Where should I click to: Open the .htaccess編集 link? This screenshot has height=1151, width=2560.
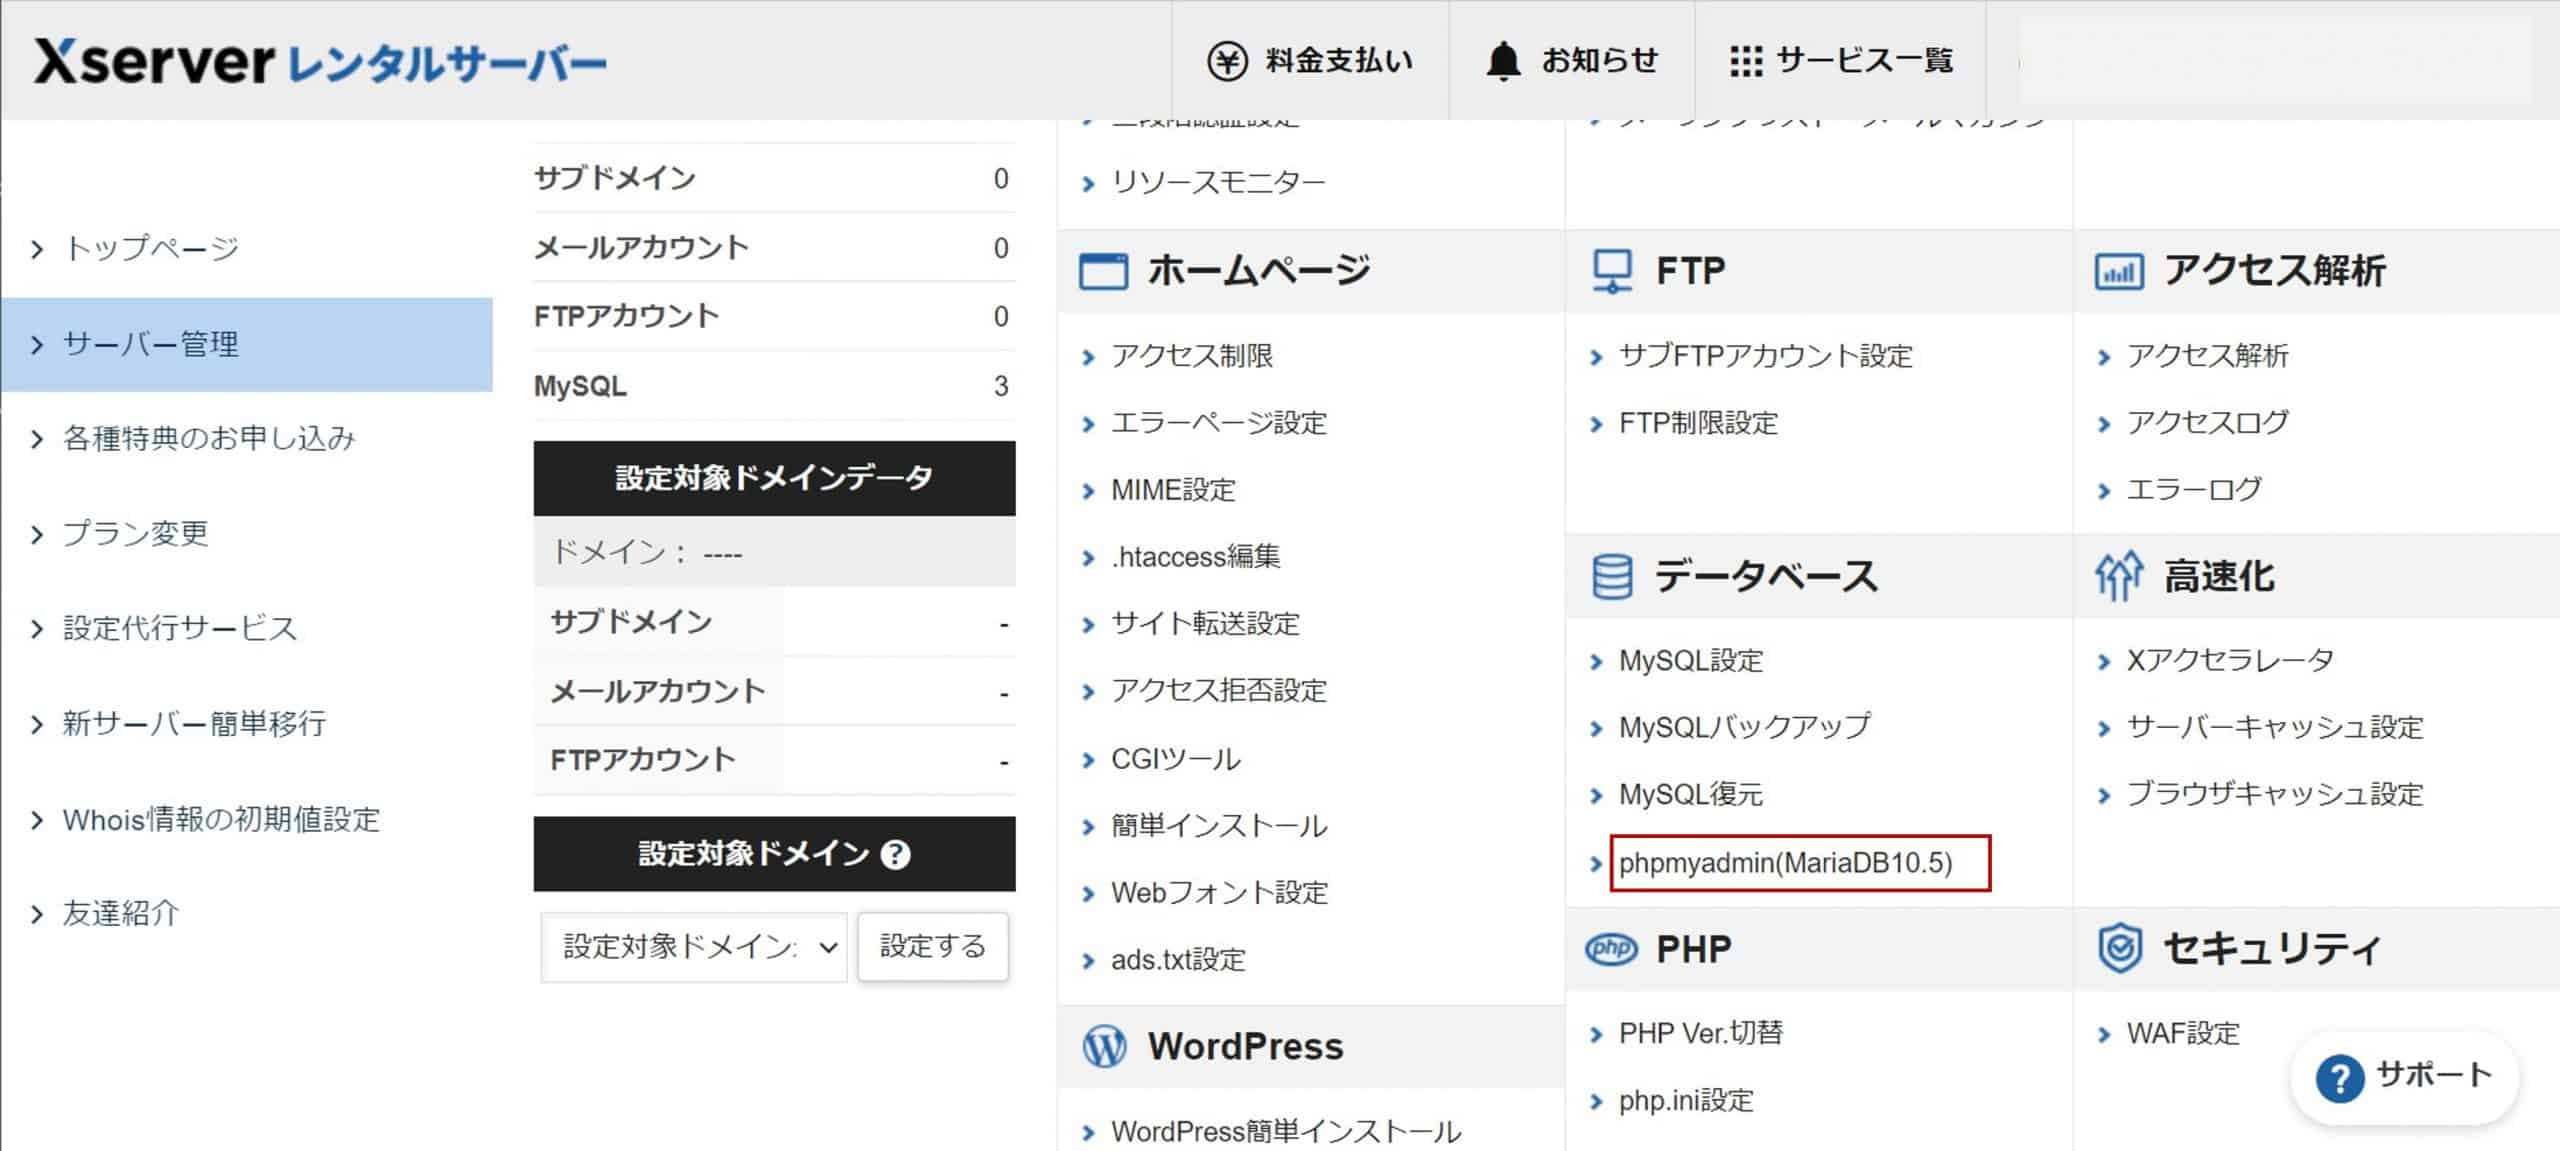pyautogui.click(x=1196, y=556)
